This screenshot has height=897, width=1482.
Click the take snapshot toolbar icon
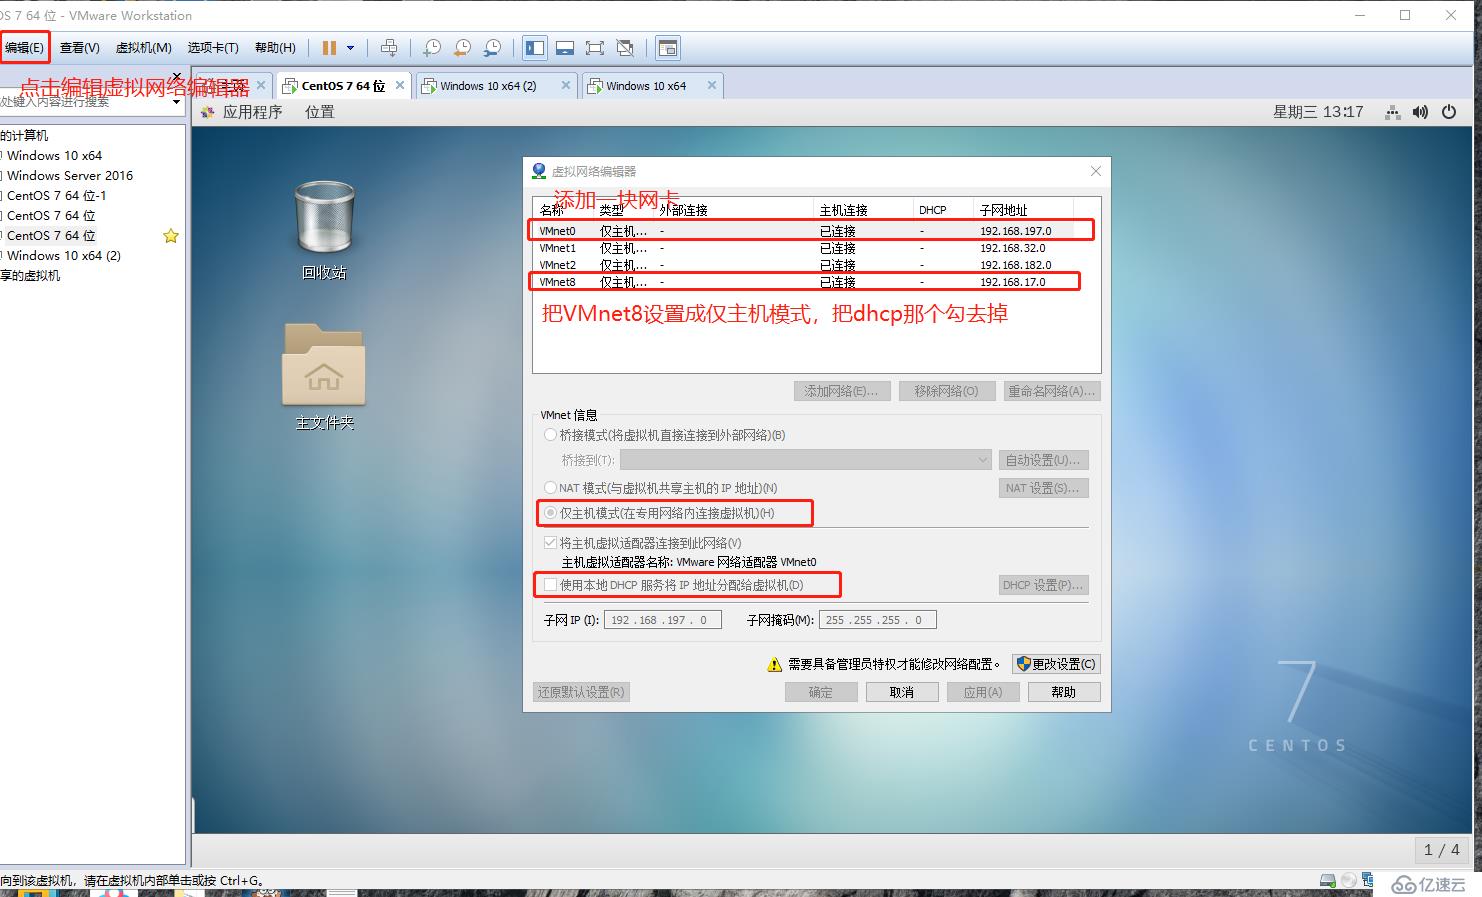[x=432, y=47]
